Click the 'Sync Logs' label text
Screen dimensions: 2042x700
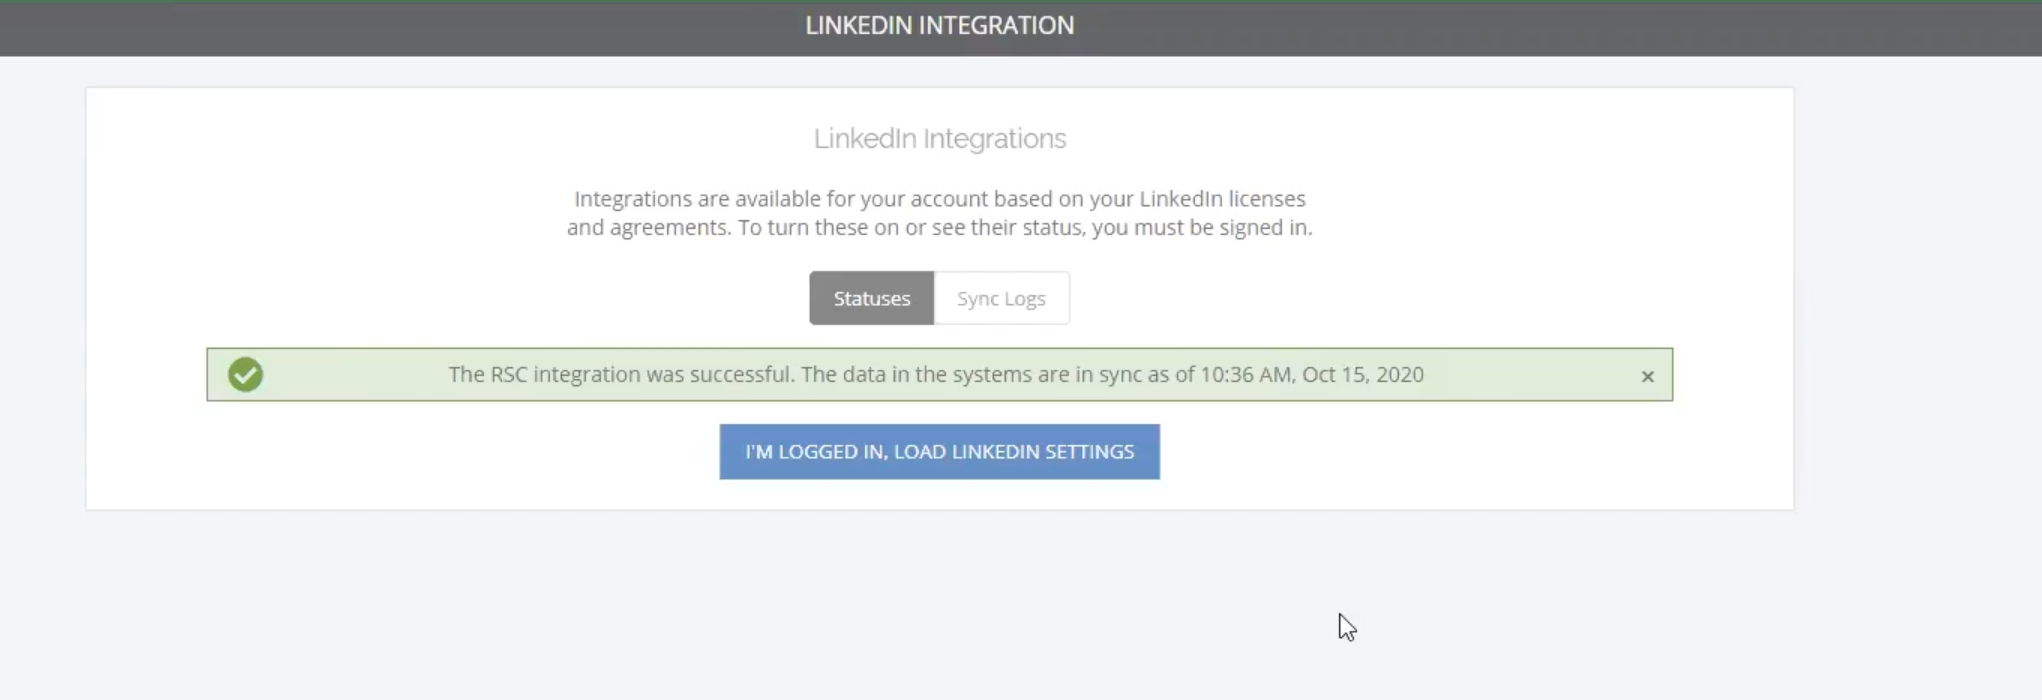1001,298
